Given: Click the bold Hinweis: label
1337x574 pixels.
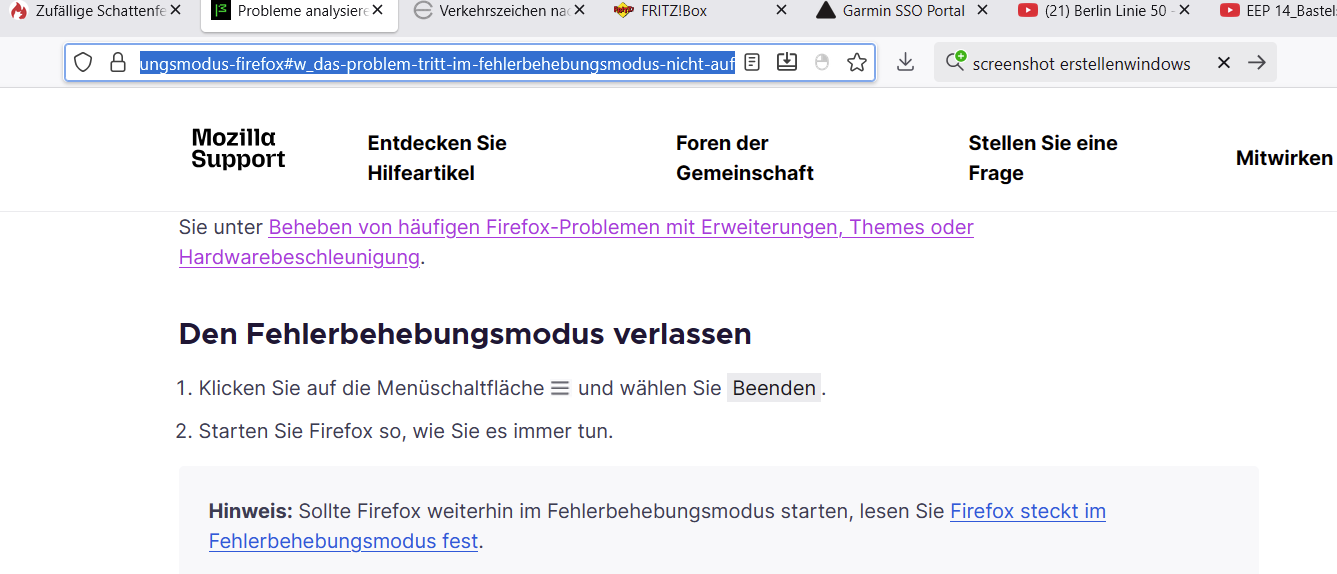Looking at the screenshot, I should pyautogui.click(x=250, y=511).
